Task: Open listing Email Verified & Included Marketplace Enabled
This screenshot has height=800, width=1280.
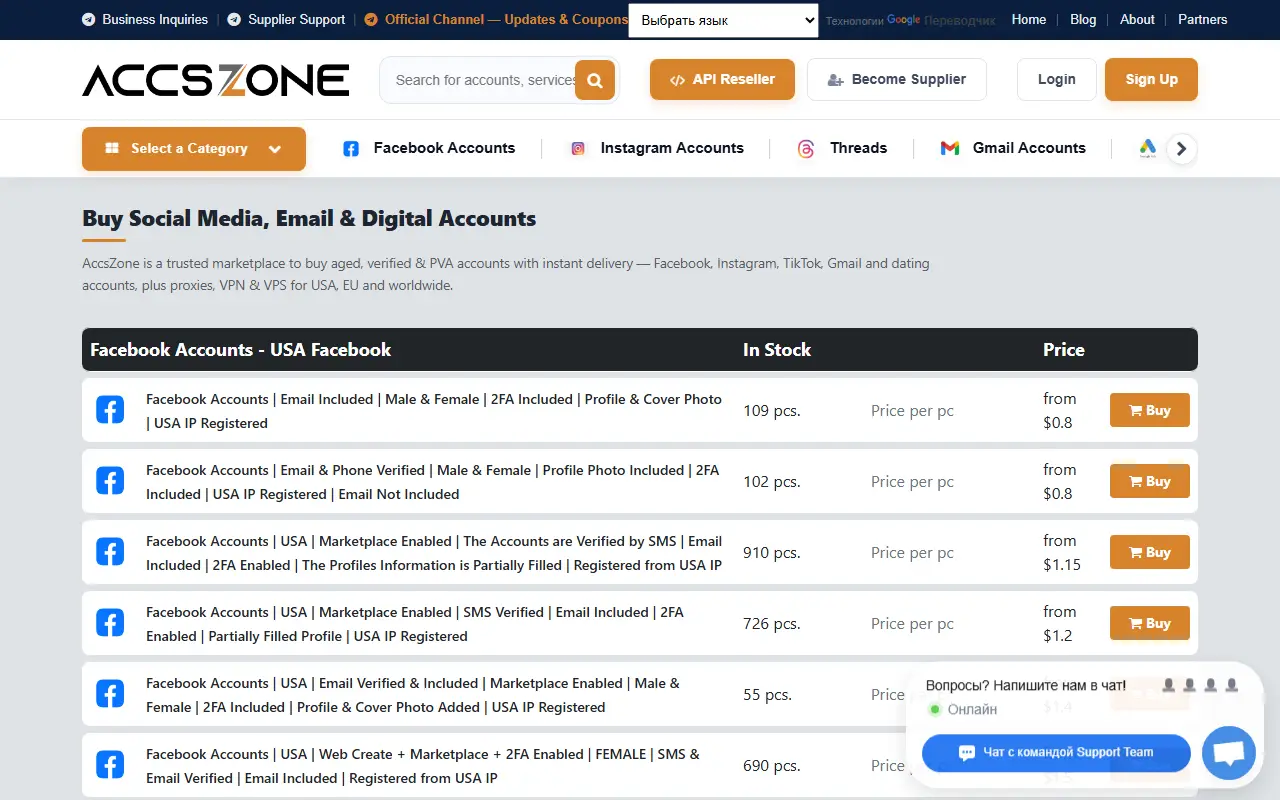Action: [x=413, y=695]
